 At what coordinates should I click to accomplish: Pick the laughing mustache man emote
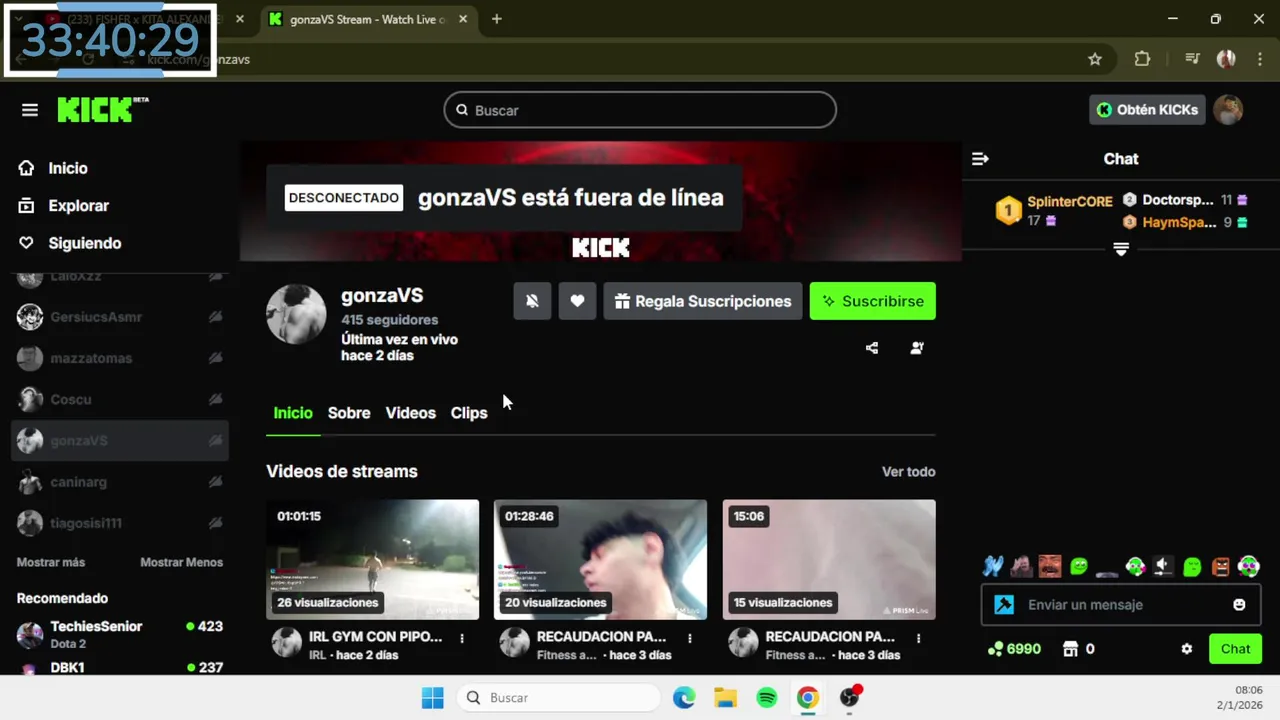1049,567
